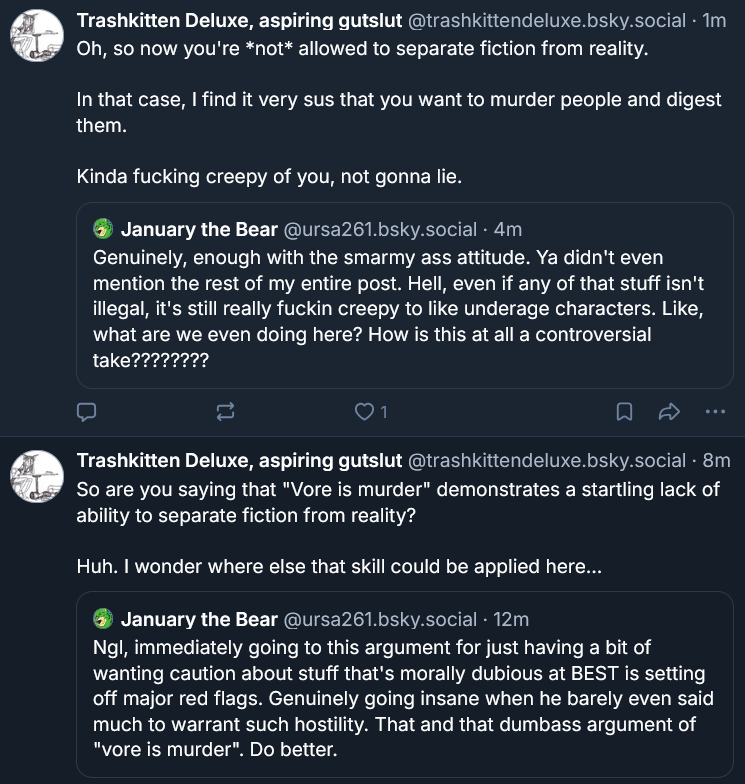
Task: Click top Trashkitten Deluxe profile avatar
Action: [38, 38]
